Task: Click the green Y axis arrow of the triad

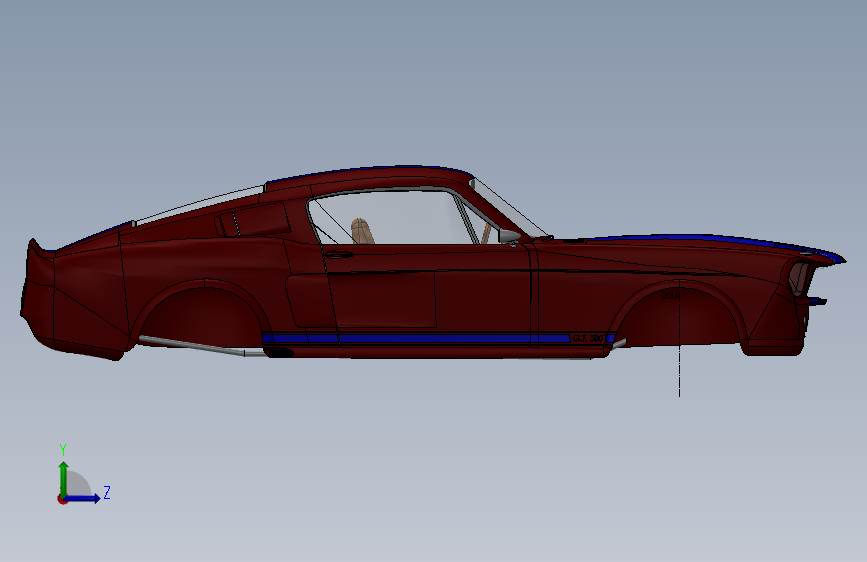Action: [x=64, y=479]
